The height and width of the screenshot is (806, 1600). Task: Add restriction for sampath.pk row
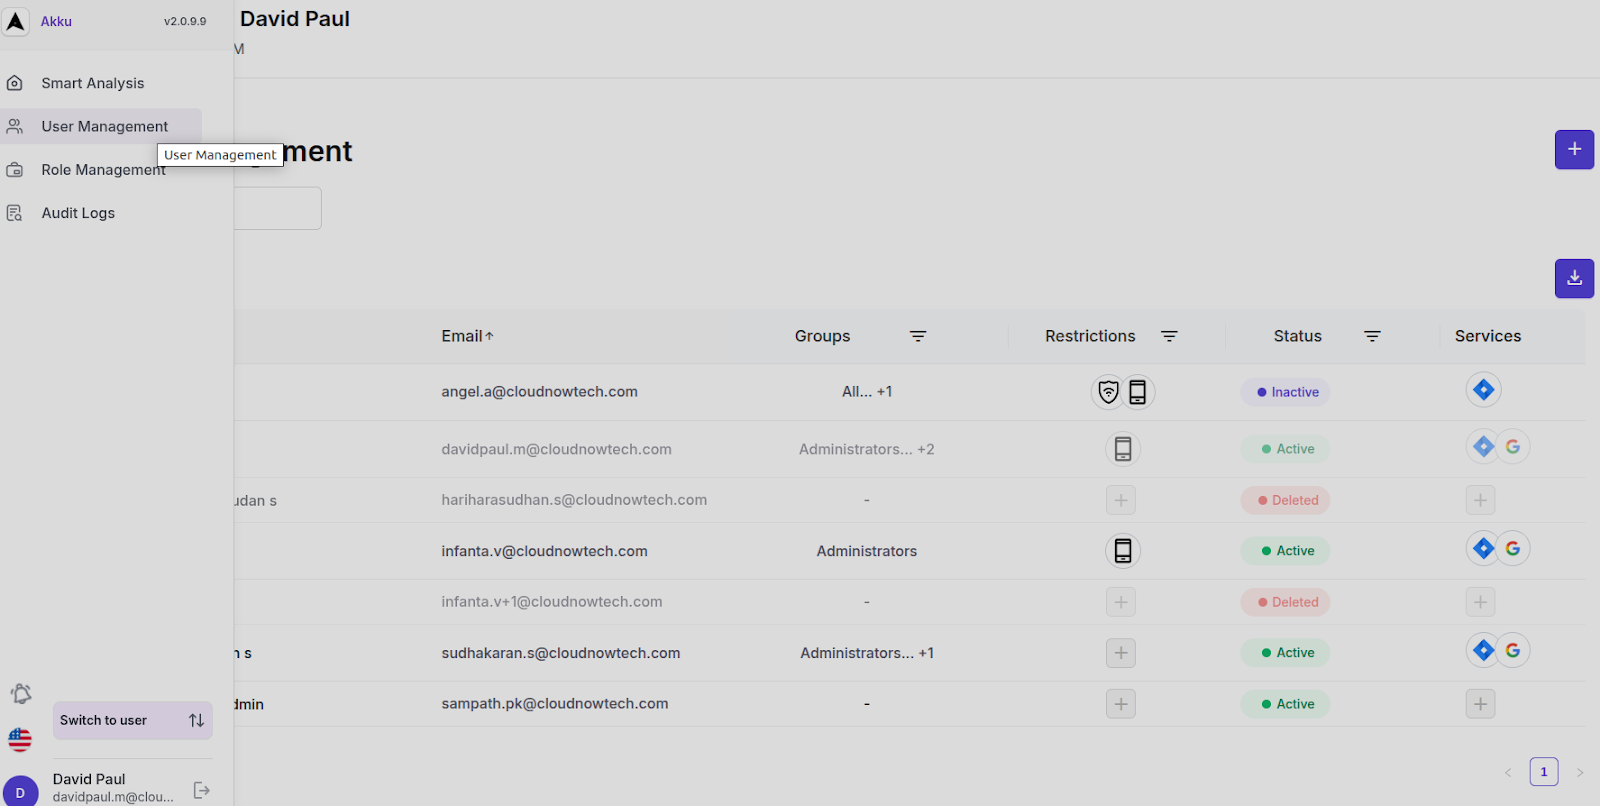[x=1121, y=704]
